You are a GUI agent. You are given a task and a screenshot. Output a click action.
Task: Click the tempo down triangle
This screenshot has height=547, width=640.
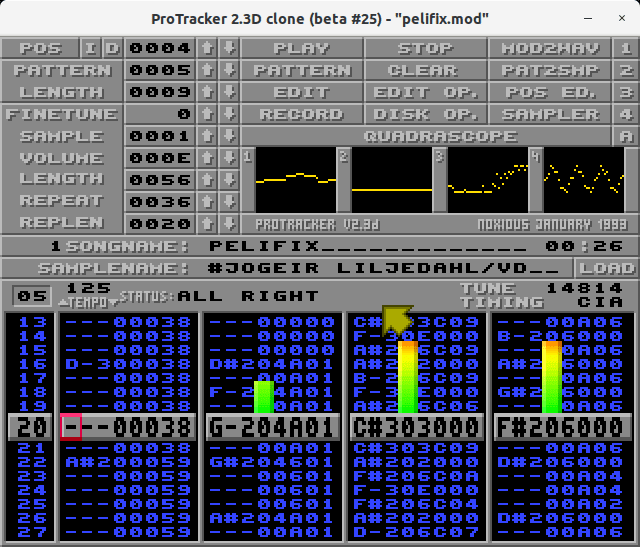point(113,303)
